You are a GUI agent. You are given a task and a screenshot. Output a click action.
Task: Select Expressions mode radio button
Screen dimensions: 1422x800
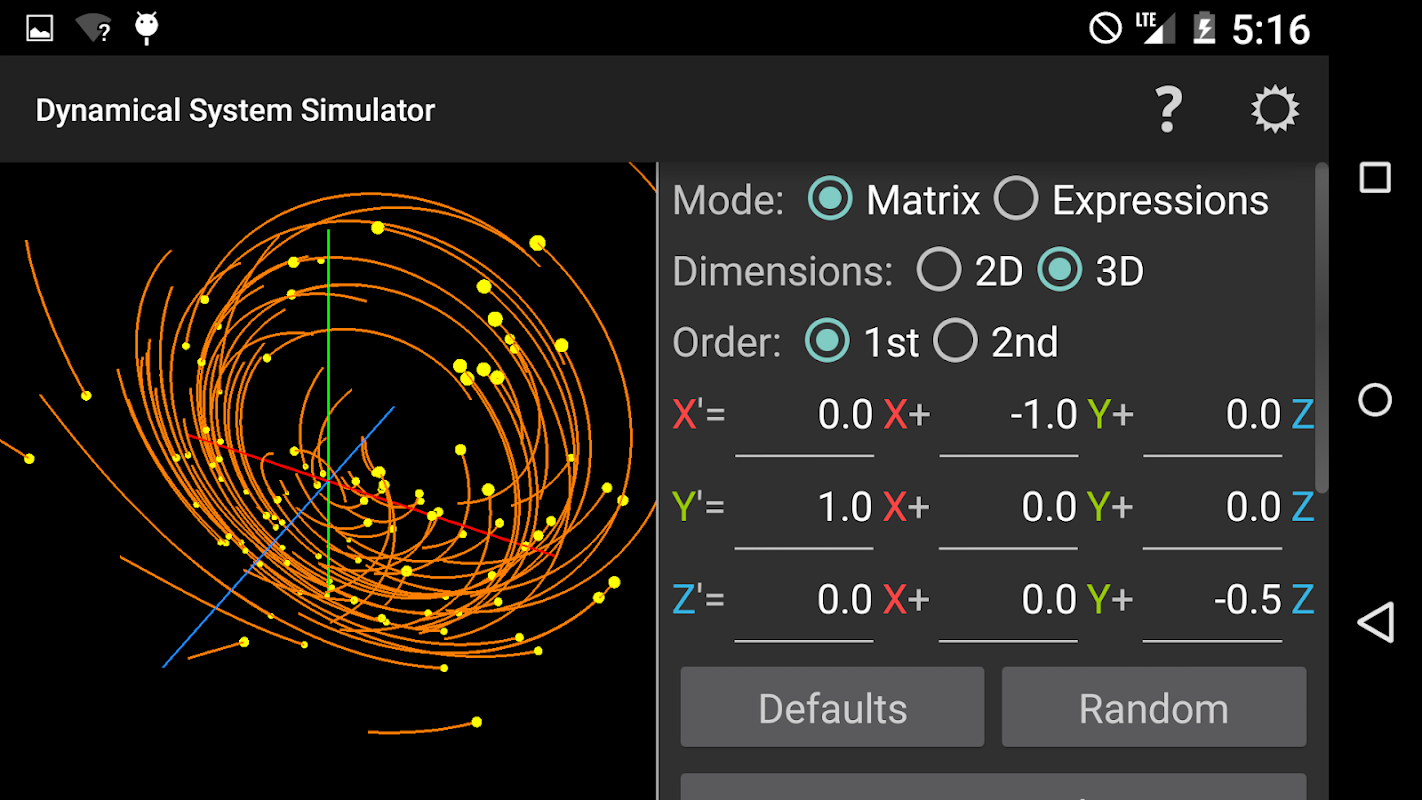pyautogui.click(x=1016, y=199)
